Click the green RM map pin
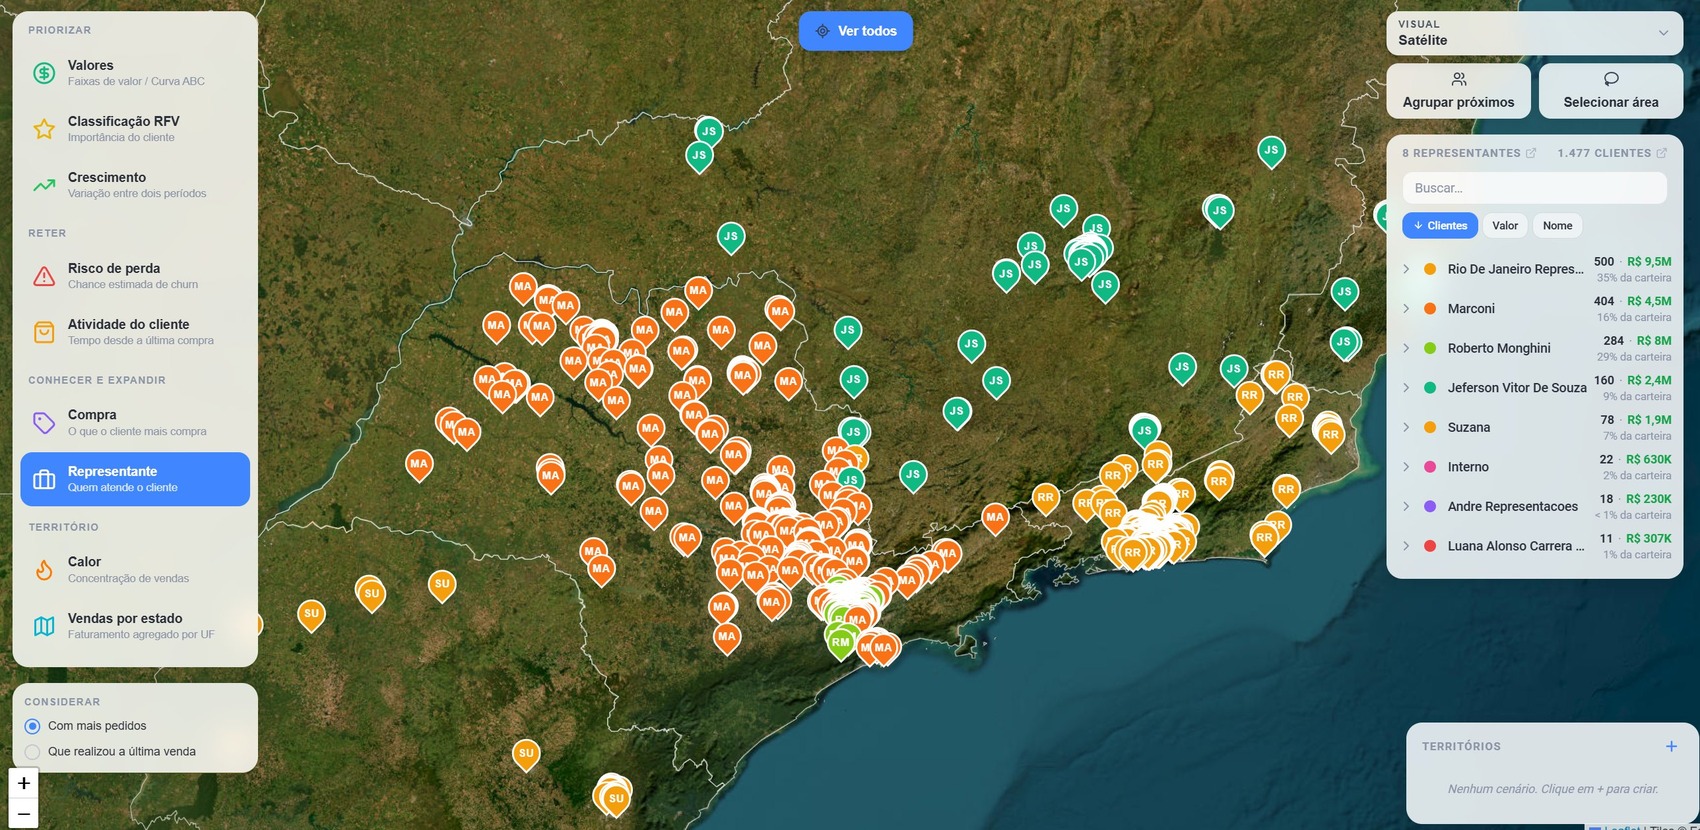Screen dimensions: 1700x830 841,643
